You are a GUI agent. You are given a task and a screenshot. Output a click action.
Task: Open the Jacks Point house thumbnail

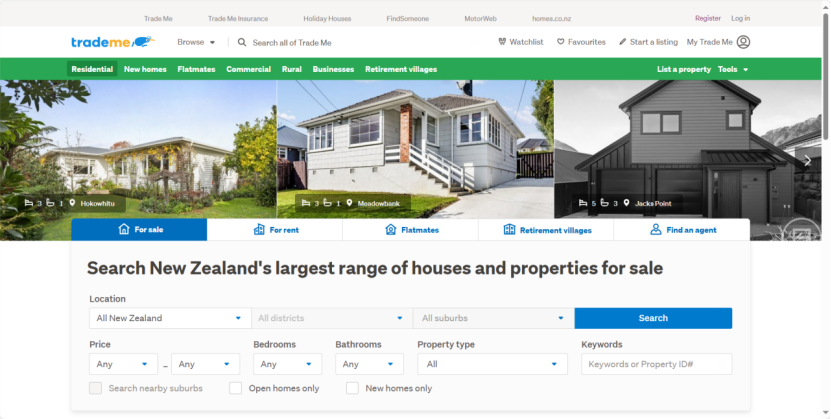click(688, 149)
